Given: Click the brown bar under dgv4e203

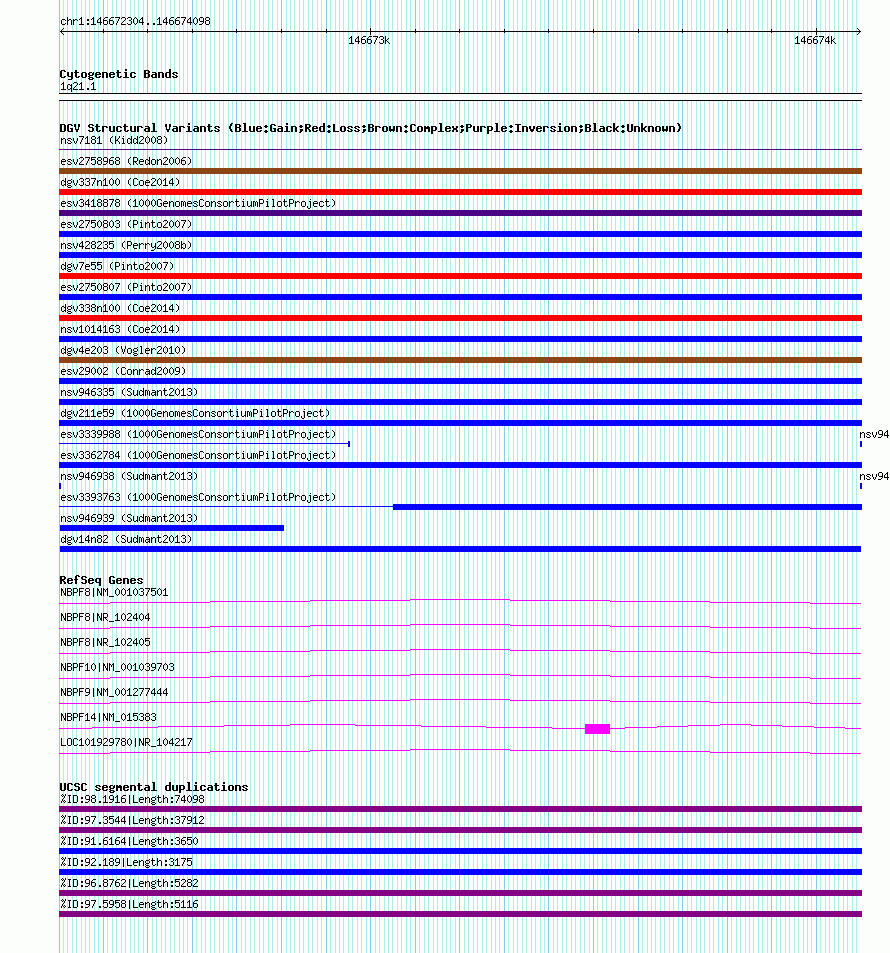Looking at the screenshot, I should (460, 360).
